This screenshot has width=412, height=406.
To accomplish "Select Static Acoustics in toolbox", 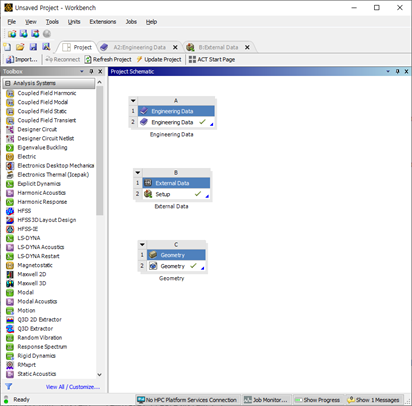I will point(37,374).
